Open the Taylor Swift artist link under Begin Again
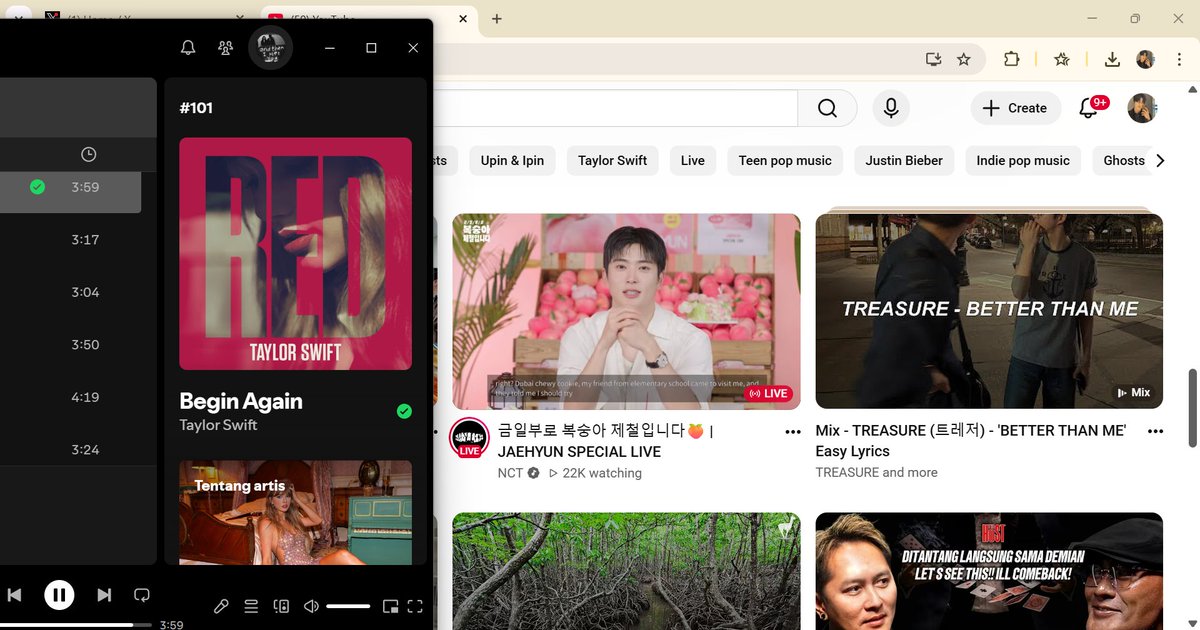 pyautogui.click(x=218, y=425)
